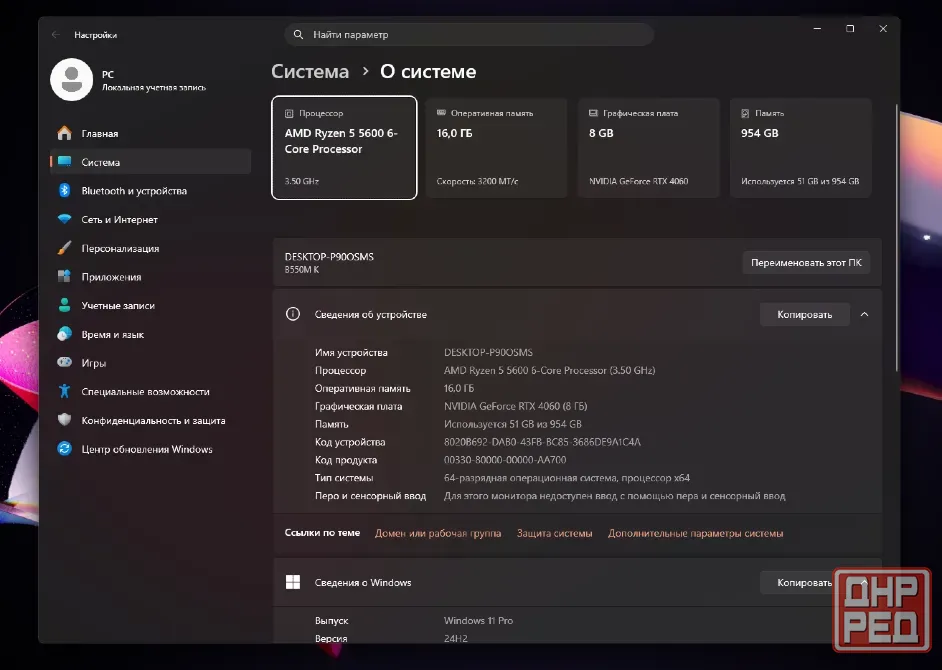Open Специальные возможности page
Image resolution: width=942 pixels, height=670 pixels.
150,392
